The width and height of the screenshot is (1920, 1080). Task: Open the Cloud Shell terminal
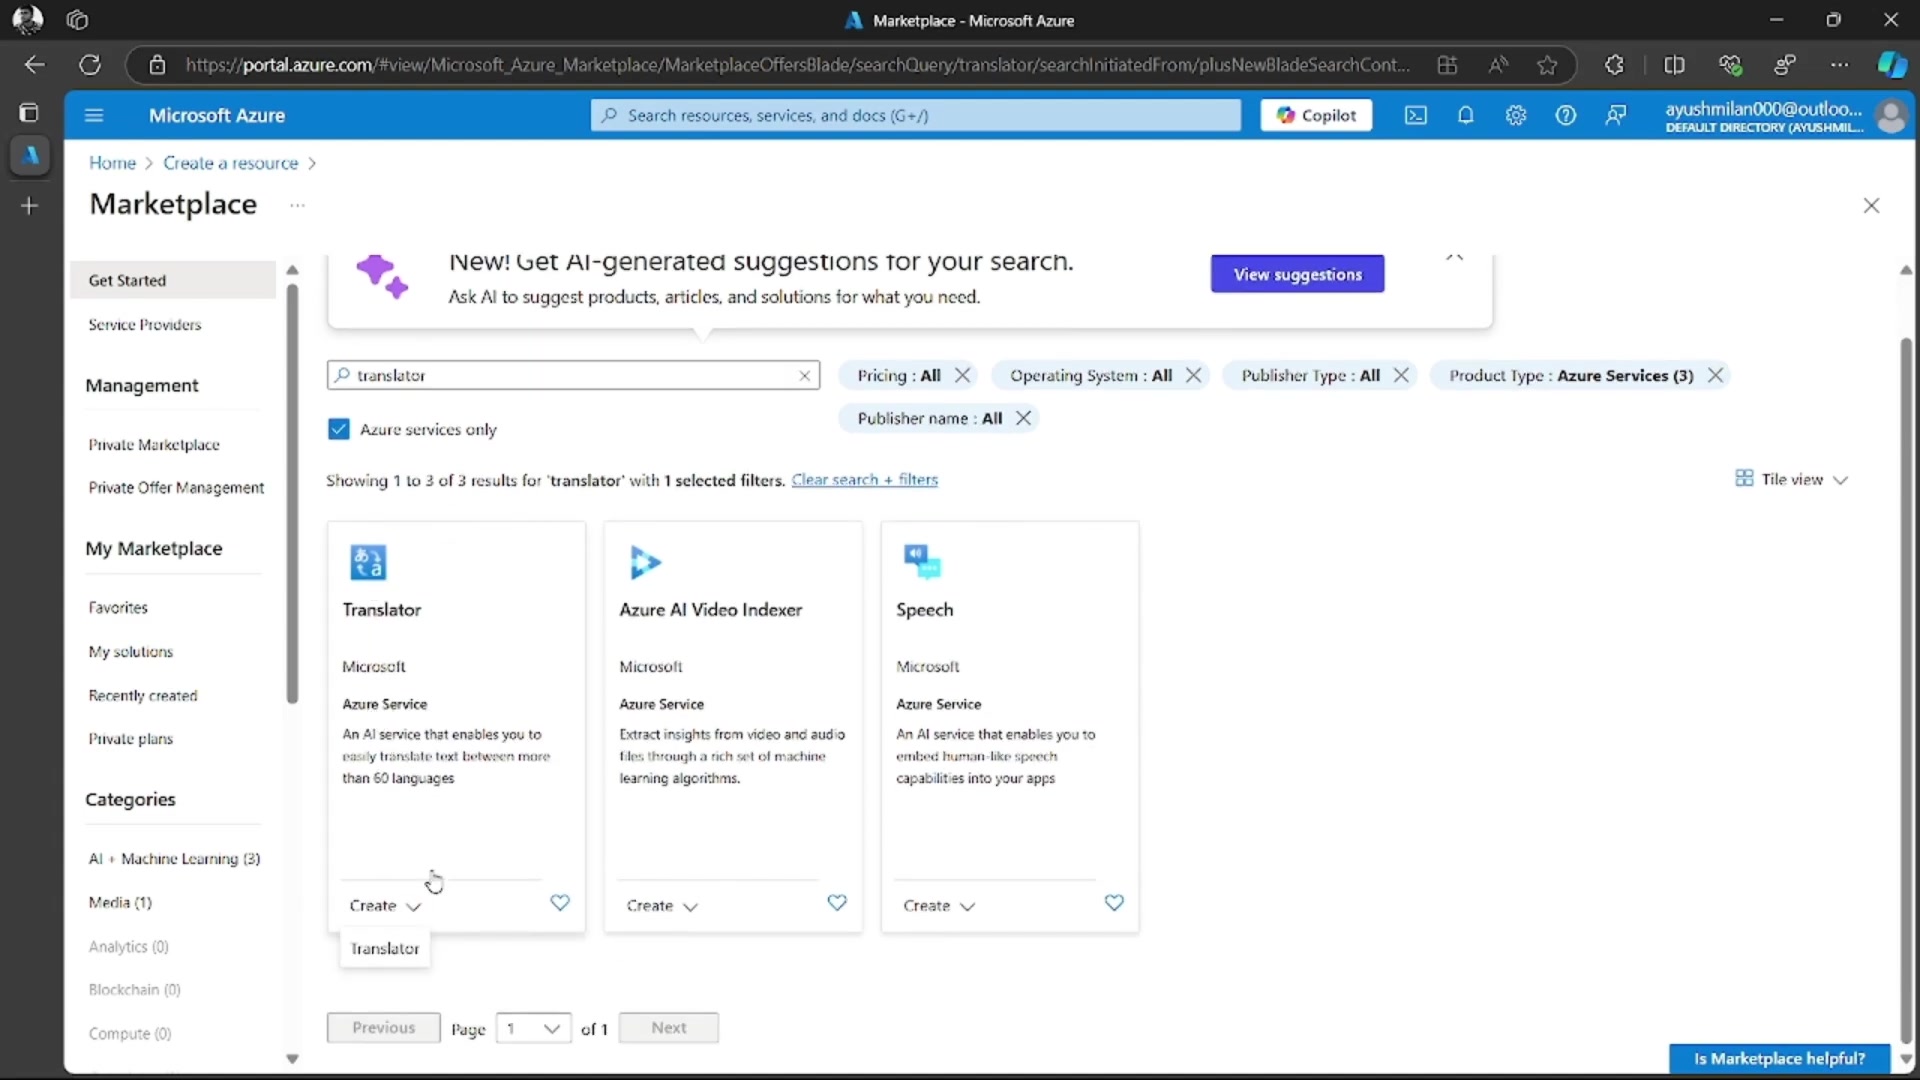click(x=1416, y=115)
